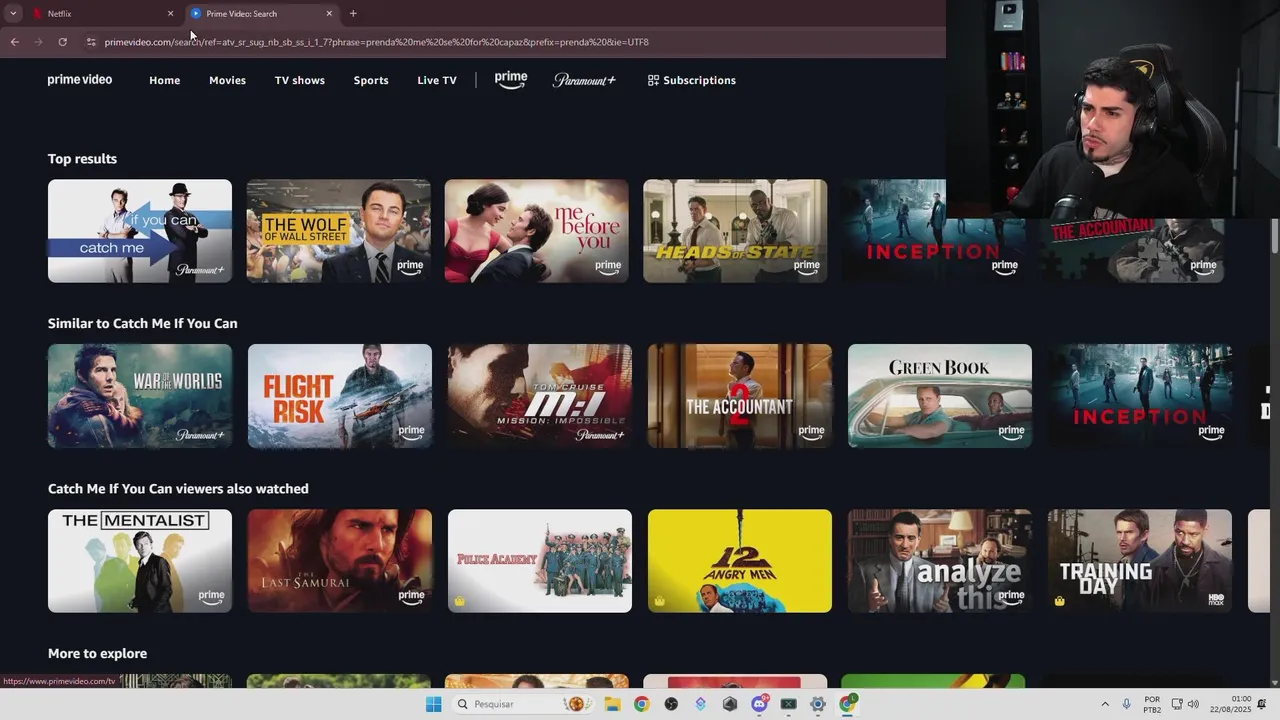The image size is (1280, 720).
Task: Open the Movies navigation item
Action: click(227, 80)
